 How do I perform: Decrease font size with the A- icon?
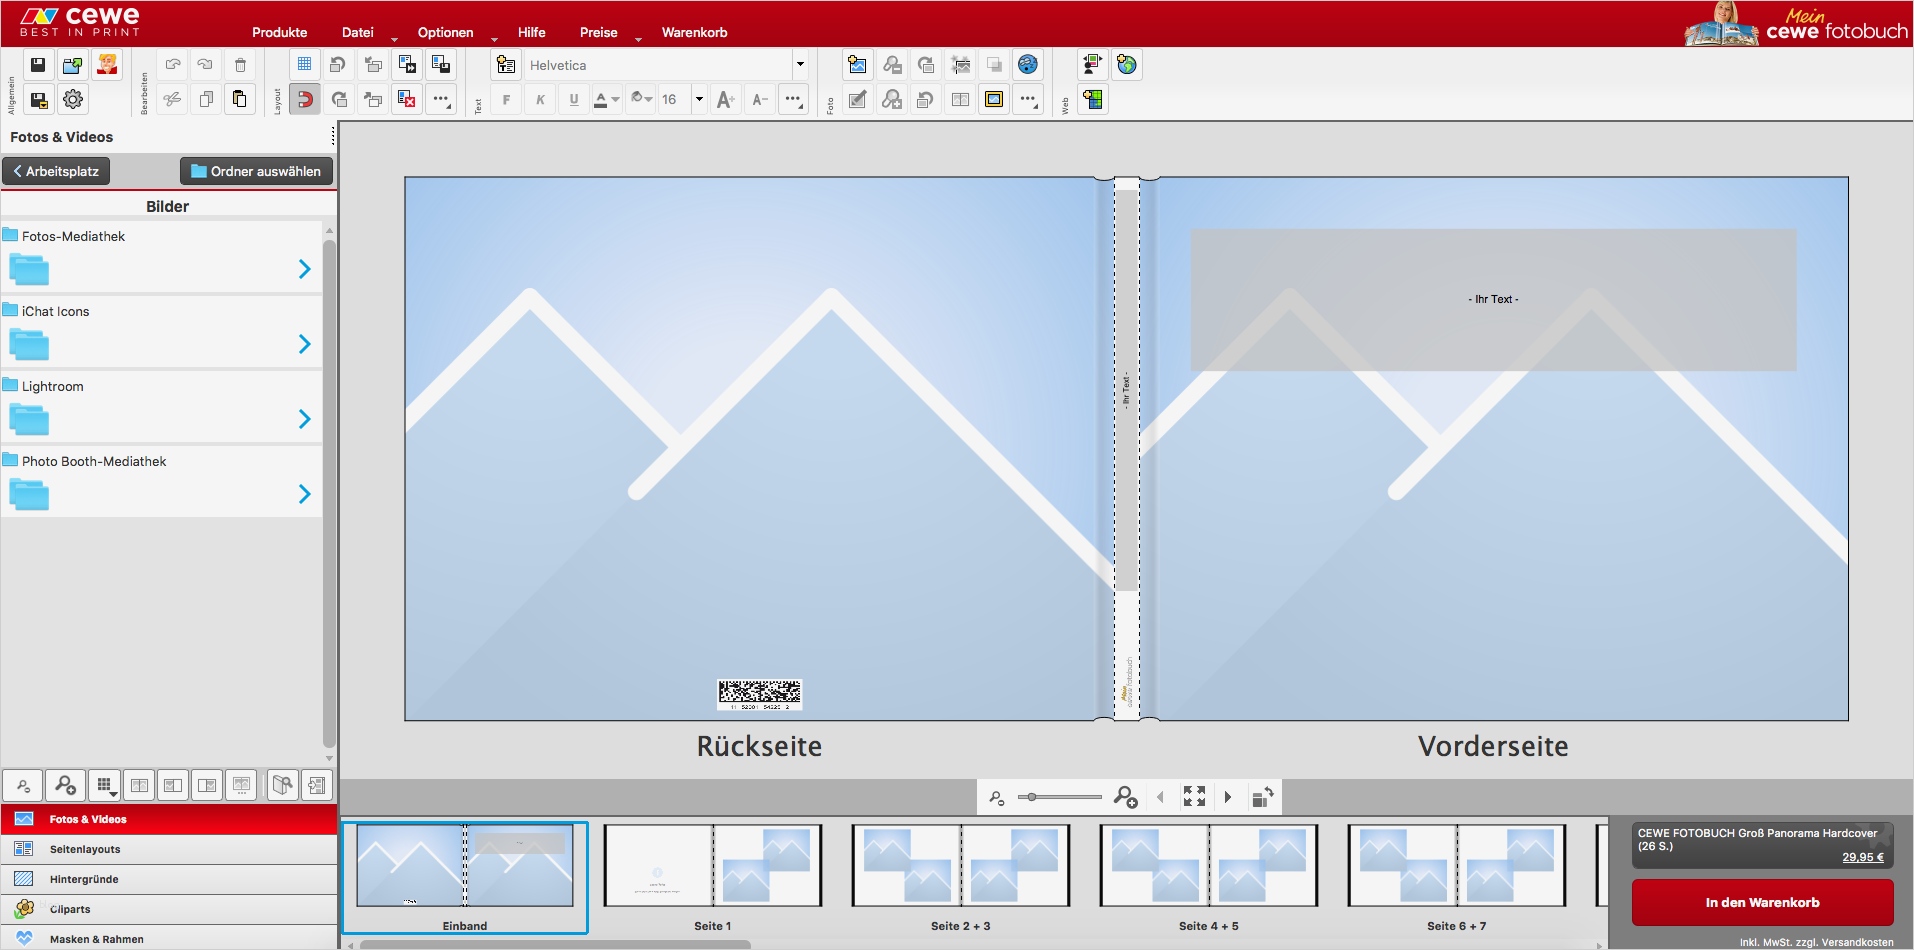click(x=760, y=99)
